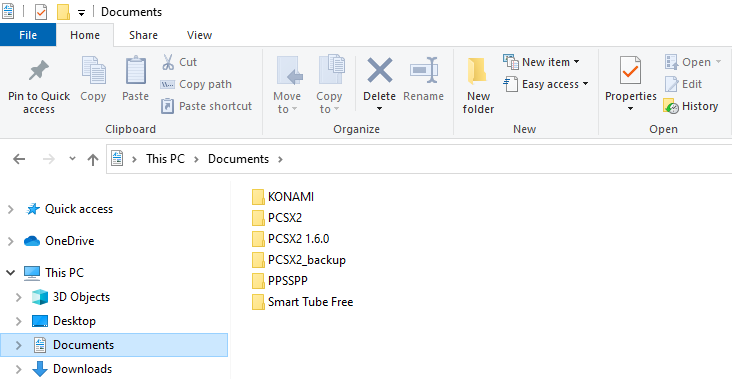Click the Cut scissors icon
This screenshot has height=379, width=732.
168,62
